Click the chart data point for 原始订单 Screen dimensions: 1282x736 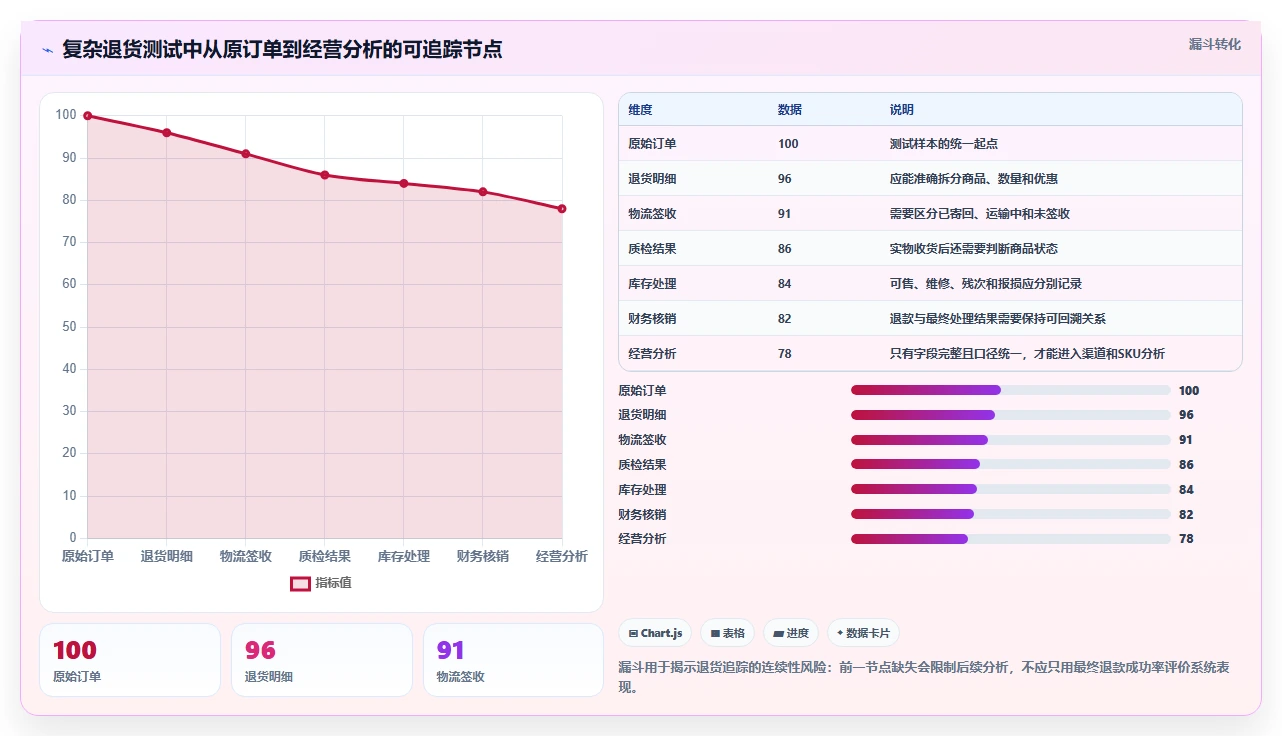88,116
